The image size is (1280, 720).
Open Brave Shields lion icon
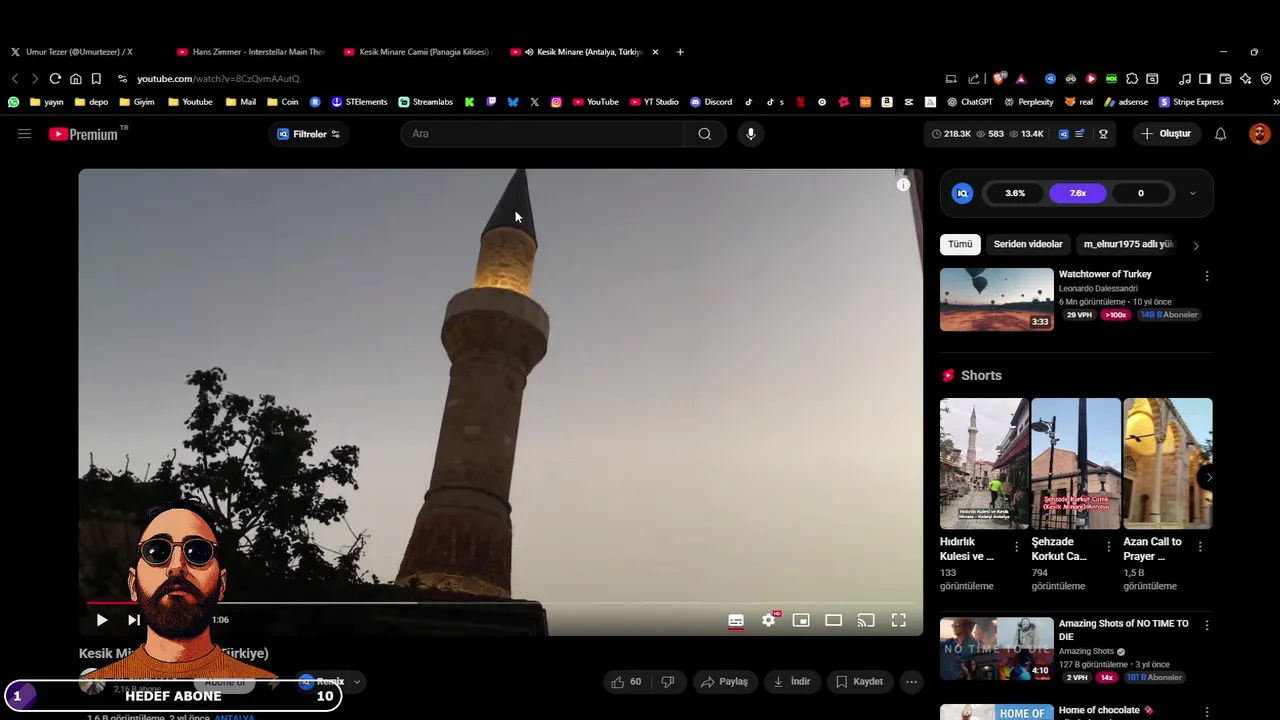(998, 79)
